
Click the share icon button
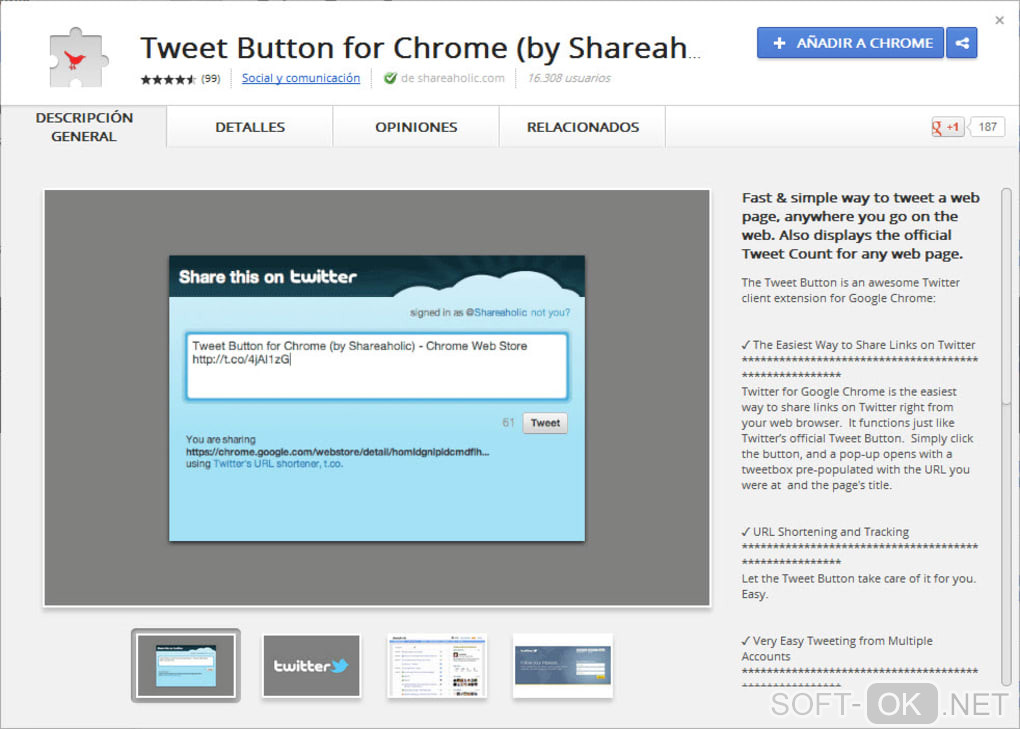(x=961, y=43)
